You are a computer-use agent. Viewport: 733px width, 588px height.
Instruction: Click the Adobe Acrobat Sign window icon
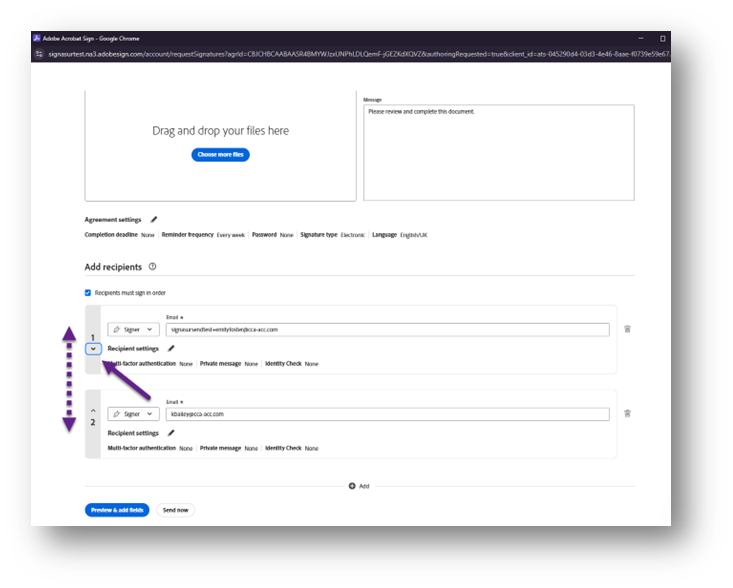point(38,38)
